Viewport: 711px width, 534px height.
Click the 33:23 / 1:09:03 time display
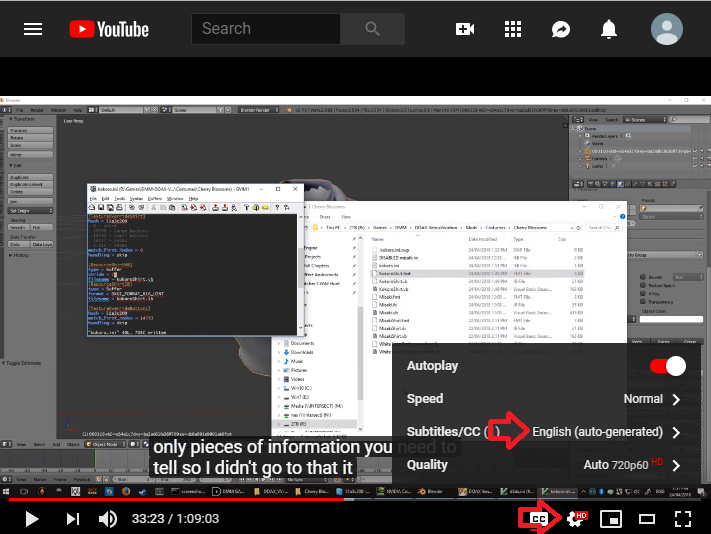tap(175, 519)
